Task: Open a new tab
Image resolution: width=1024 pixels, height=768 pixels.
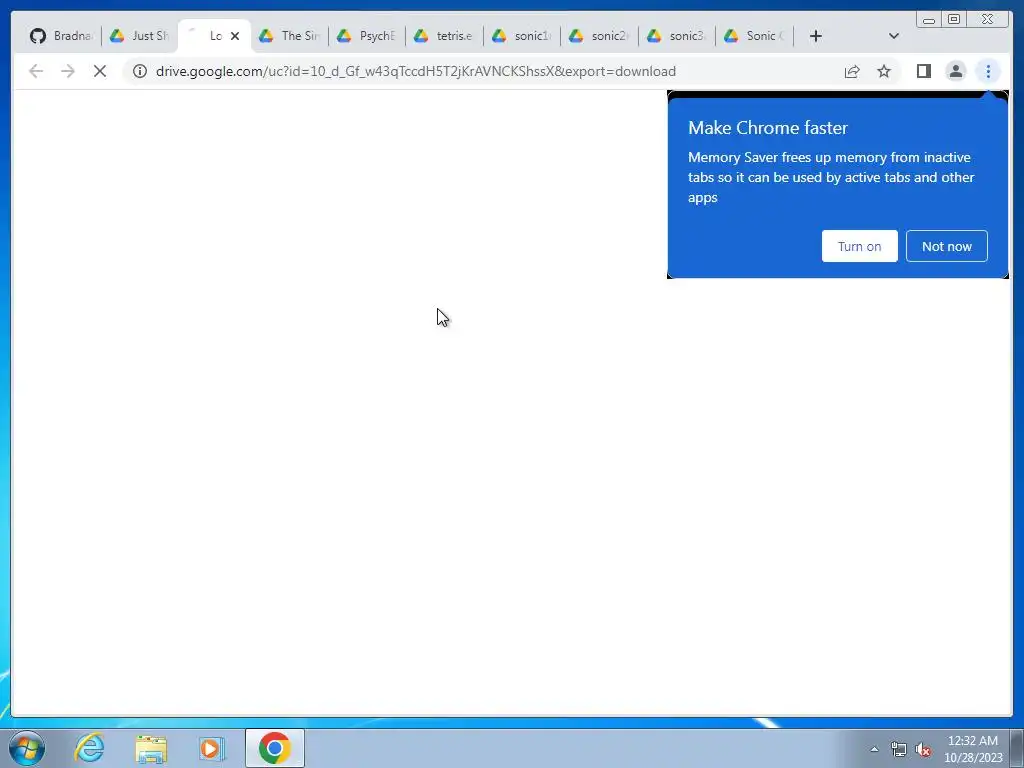Action: tap(816, 36)
